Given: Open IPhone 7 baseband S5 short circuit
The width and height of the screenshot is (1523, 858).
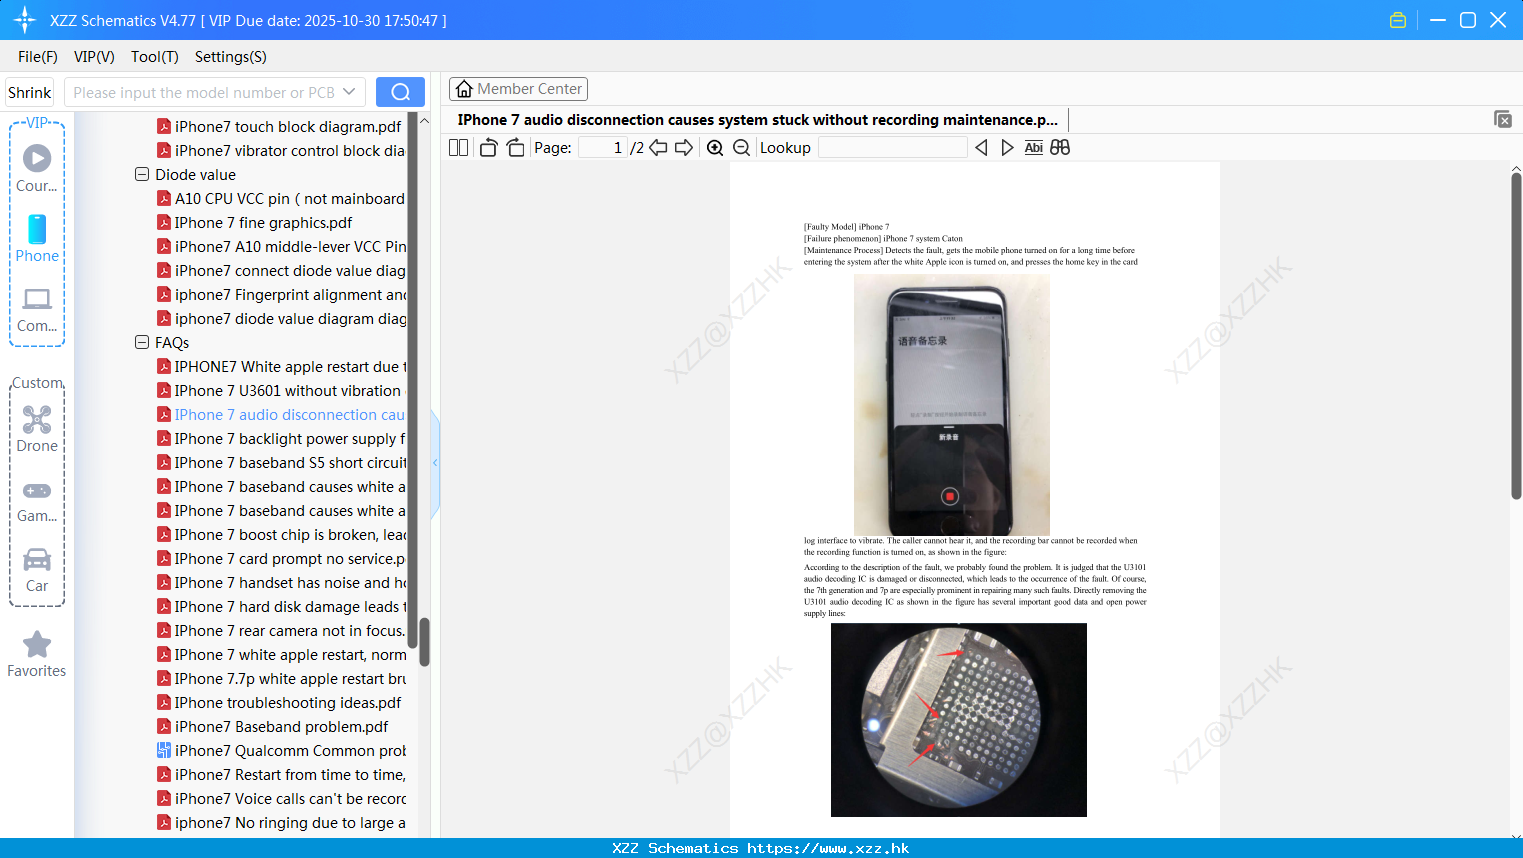Looking at the screenshot, I should click(290, 463).
